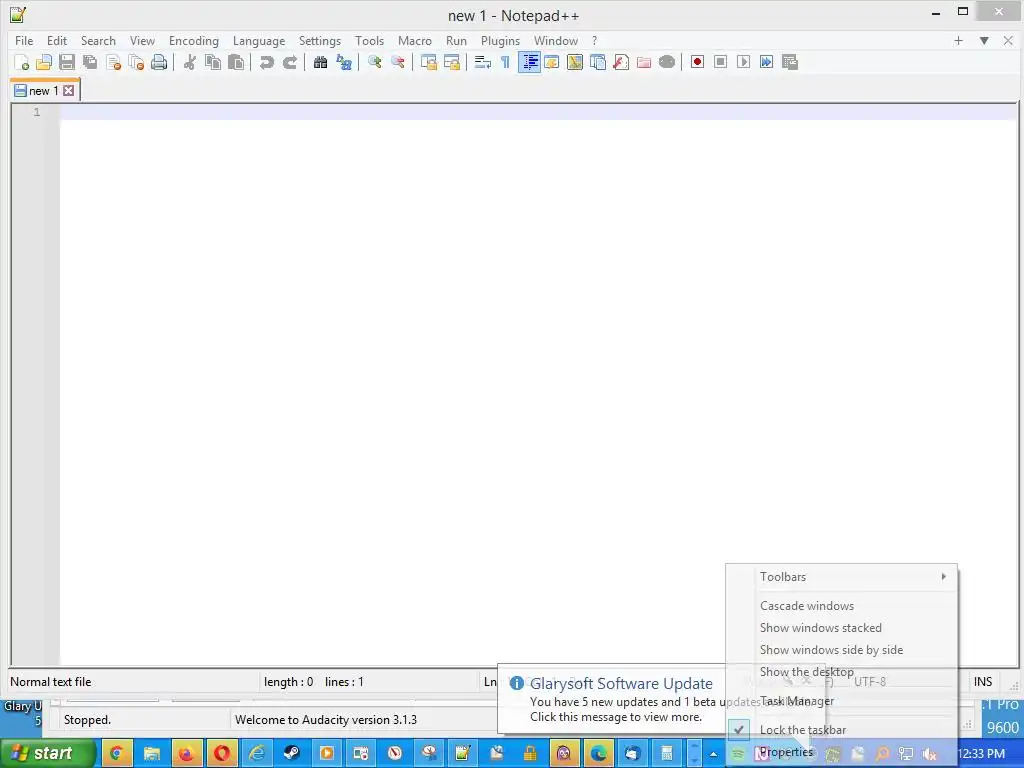Open Task Manager from context menu
The width and height of the screenshot is (1024, 768).
842,701
